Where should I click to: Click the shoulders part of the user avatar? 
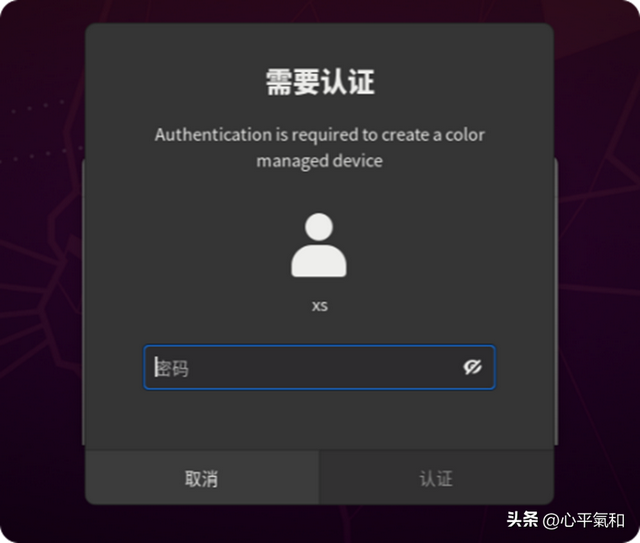coord(319,261)
